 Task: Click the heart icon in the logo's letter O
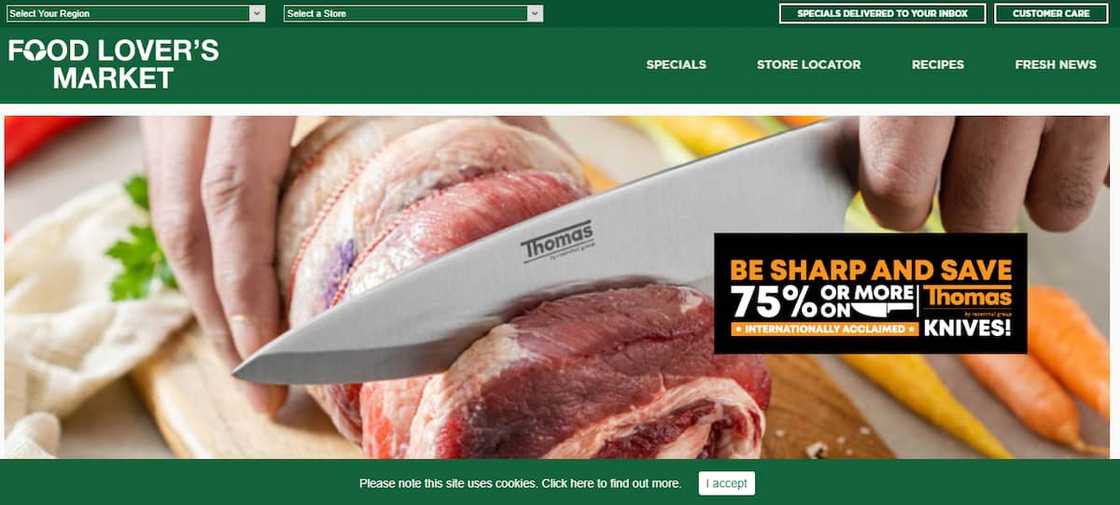[x=35, y=51]
